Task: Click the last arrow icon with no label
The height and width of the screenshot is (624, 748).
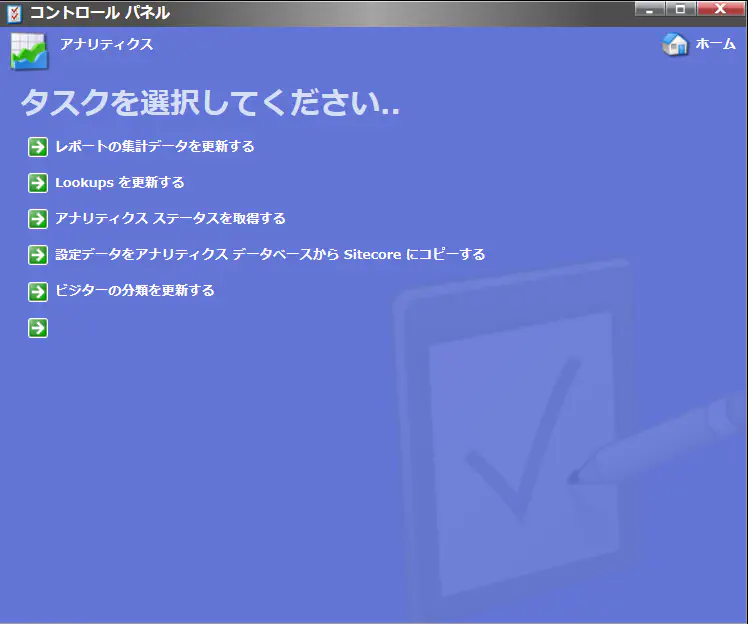Action: coord(38,328)
